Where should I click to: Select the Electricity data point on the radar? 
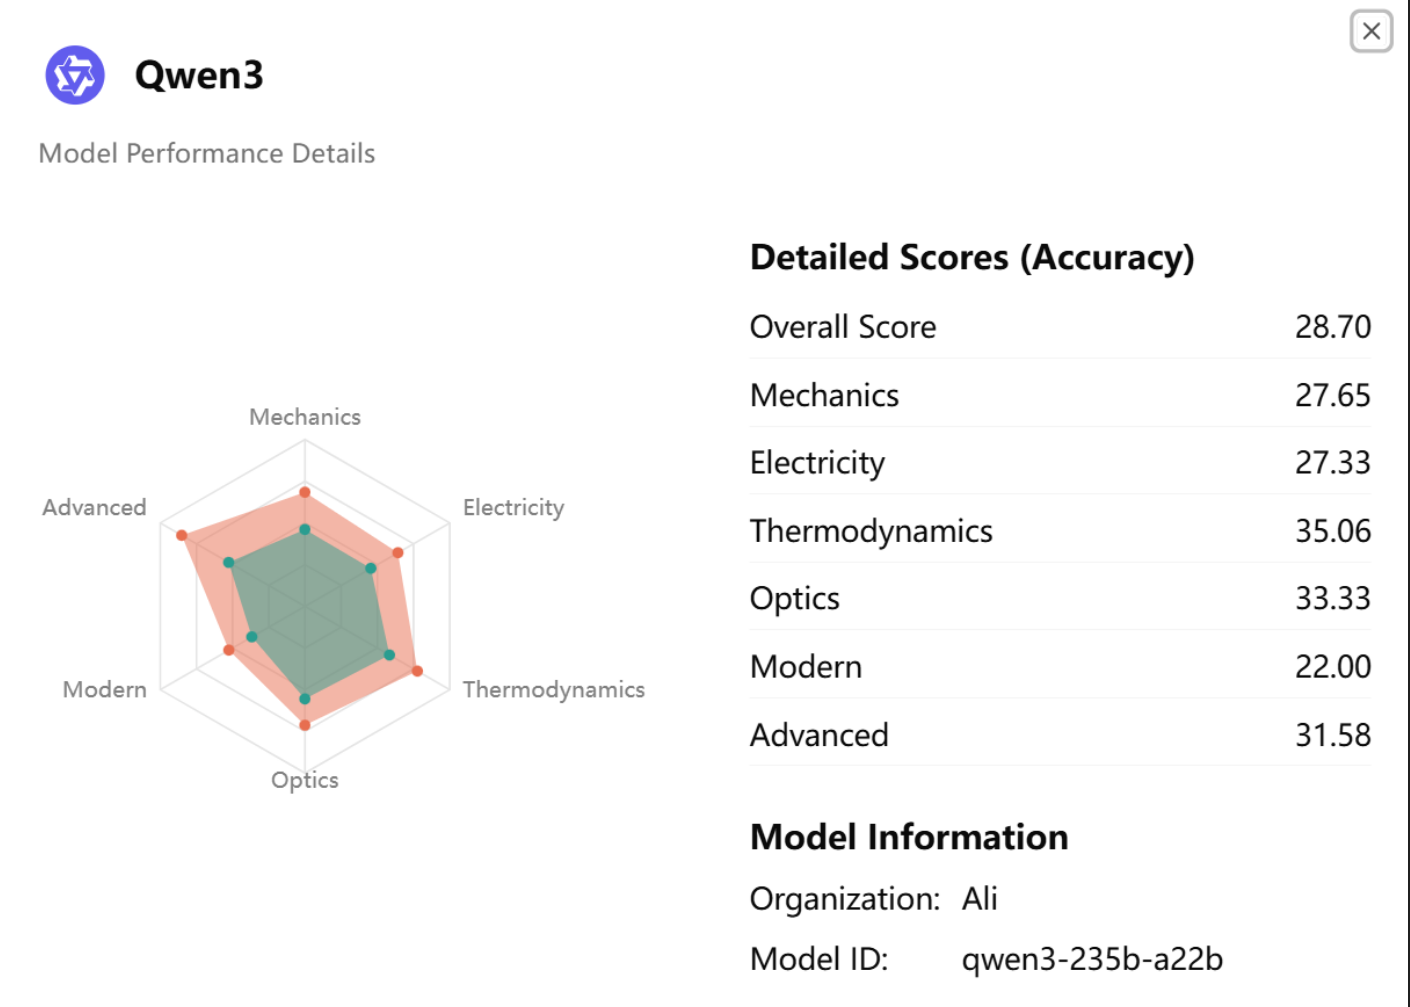tap(397, 551)
